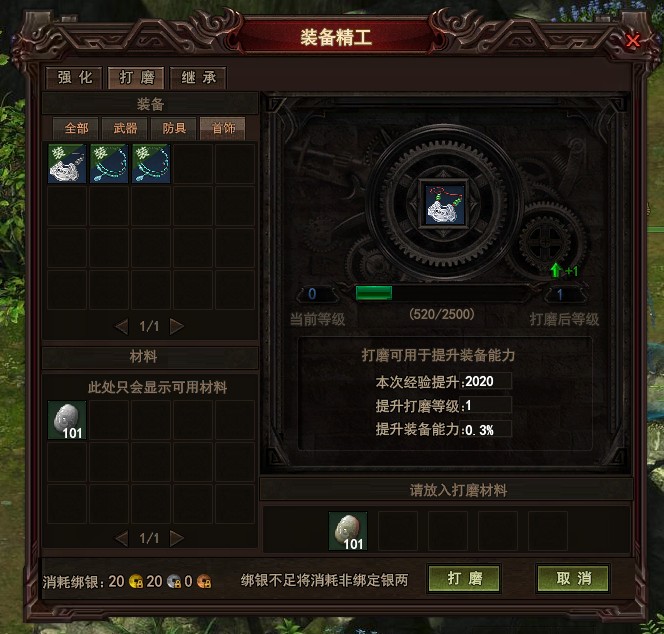Select the white jade pendant in equipment grid
This screenshot has width=664, height=634.
point(67,163)
